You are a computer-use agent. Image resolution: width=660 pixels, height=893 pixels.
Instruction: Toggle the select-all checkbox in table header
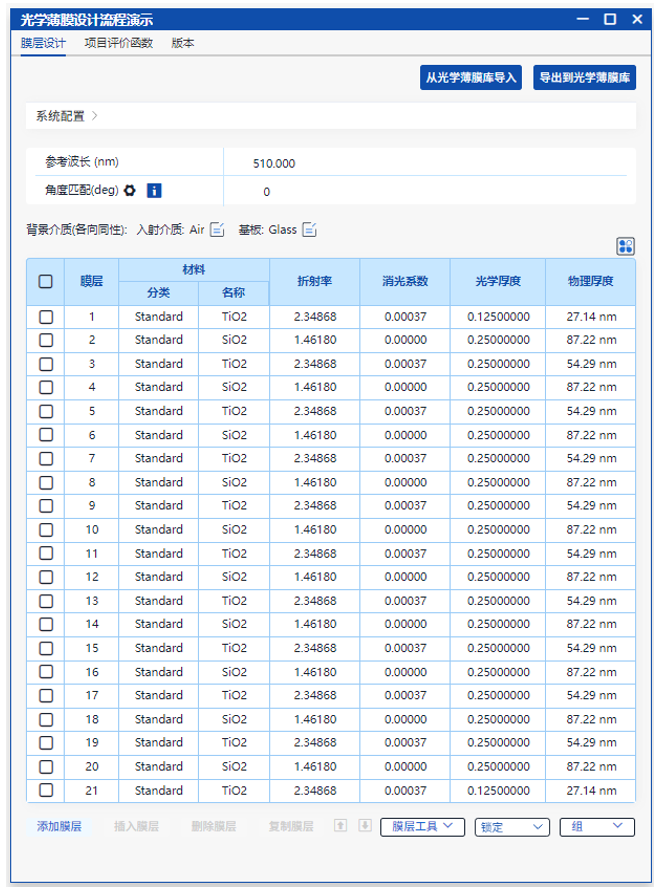pos(46,282)
